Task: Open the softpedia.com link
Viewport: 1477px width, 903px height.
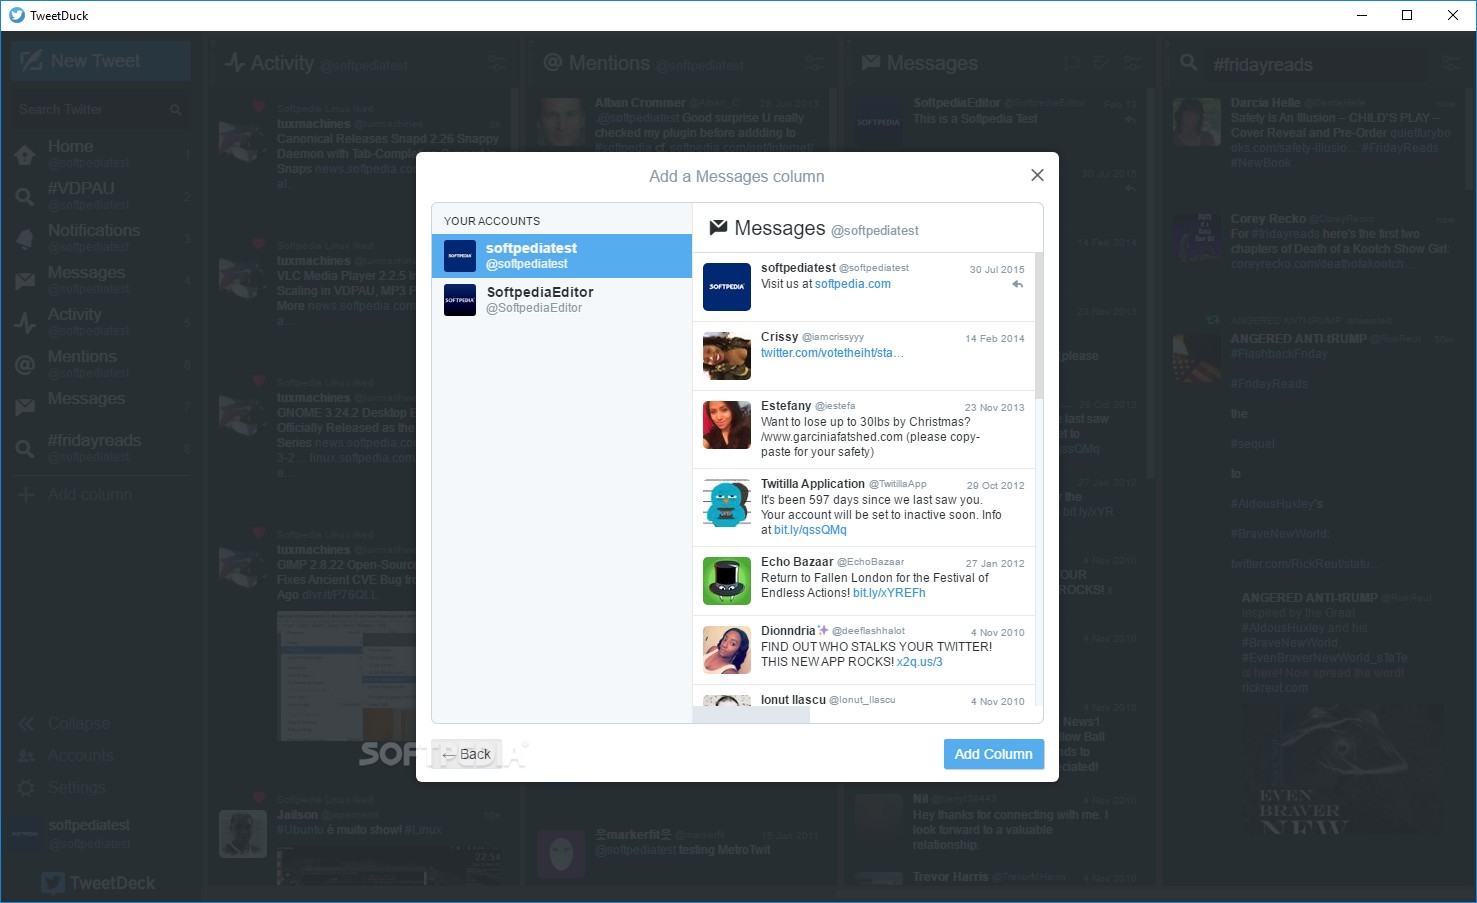Action: tap(852, 284)
